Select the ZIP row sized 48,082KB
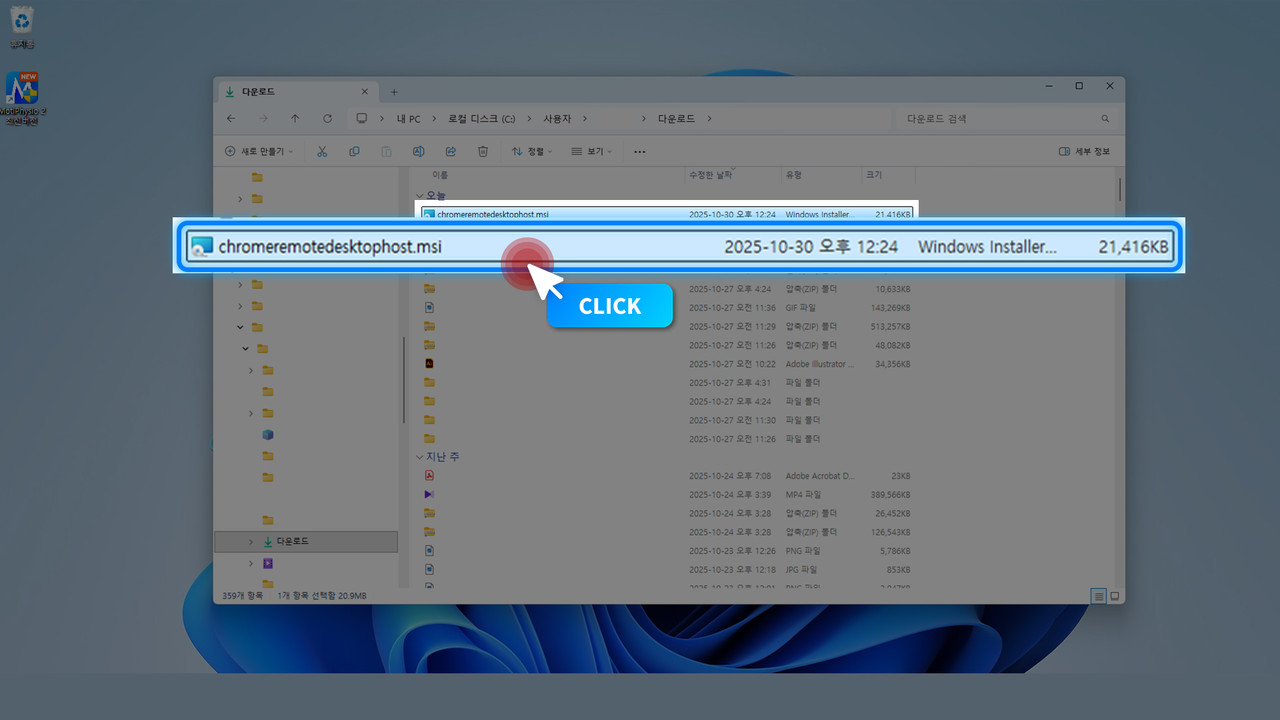Screen dimensions: 1280x720 click(666, 346)
